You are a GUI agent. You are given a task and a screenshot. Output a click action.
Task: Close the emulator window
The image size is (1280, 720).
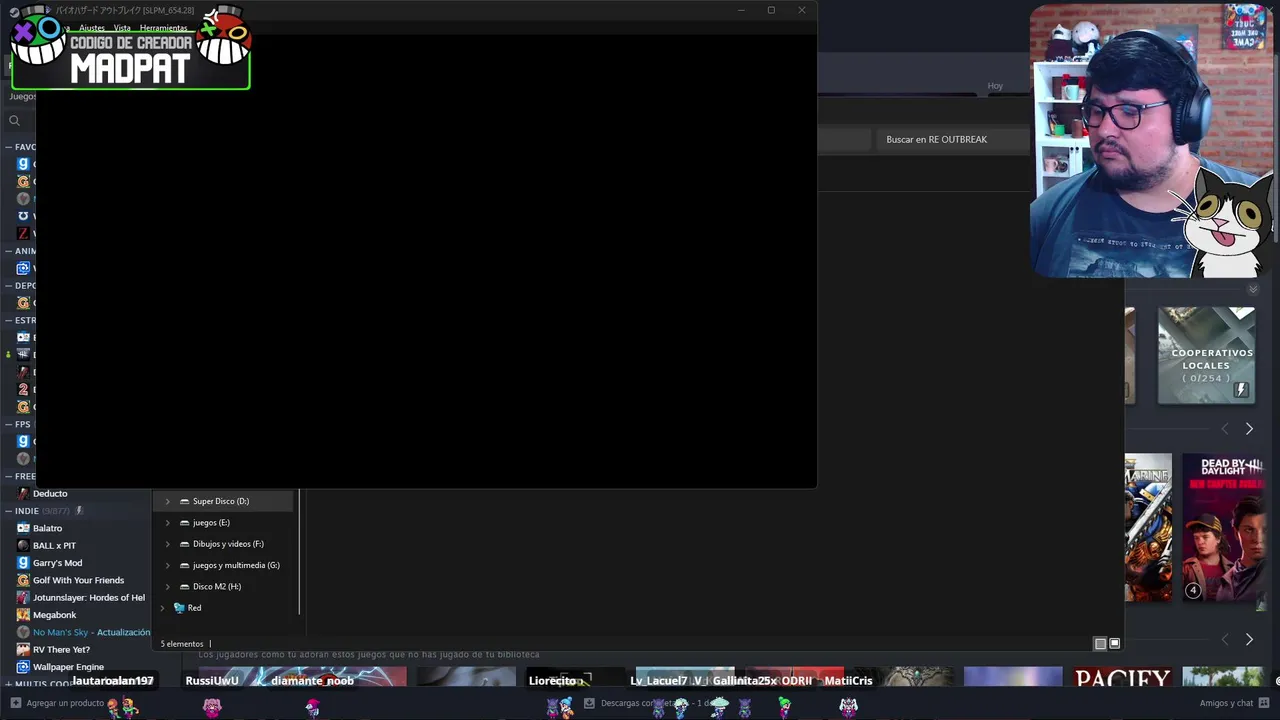coord(801,10)
